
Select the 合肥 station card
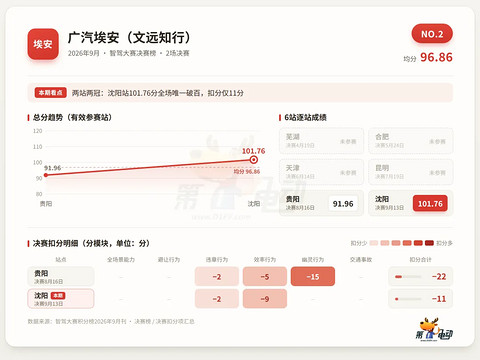point(411,141)
